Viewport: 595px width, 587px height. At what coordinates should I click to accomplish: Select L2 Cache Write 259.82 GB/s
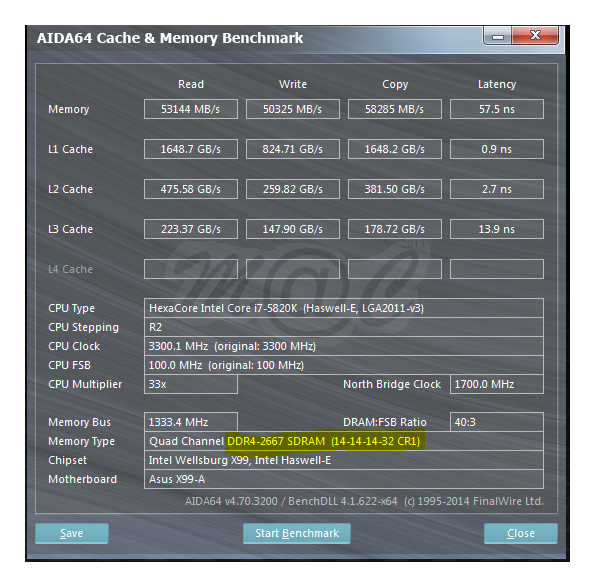[x=293, y=189]
